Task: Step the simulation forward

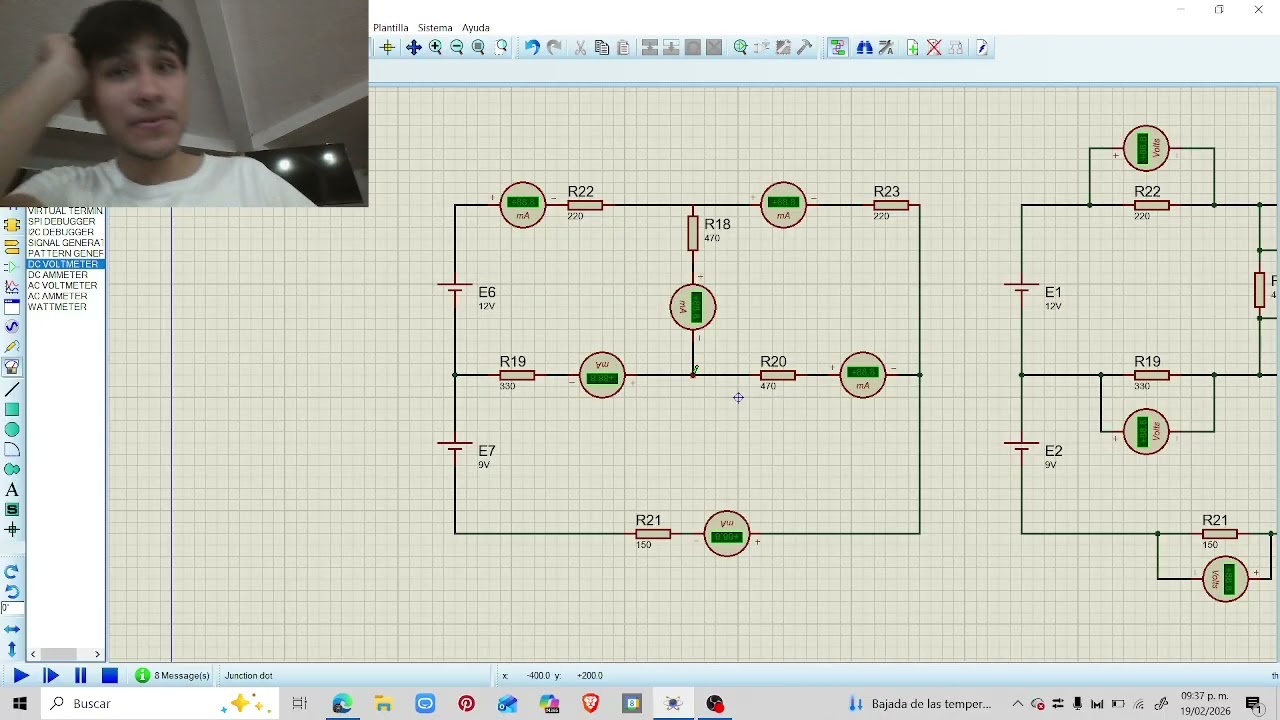Action: click(x=50, y=676)
